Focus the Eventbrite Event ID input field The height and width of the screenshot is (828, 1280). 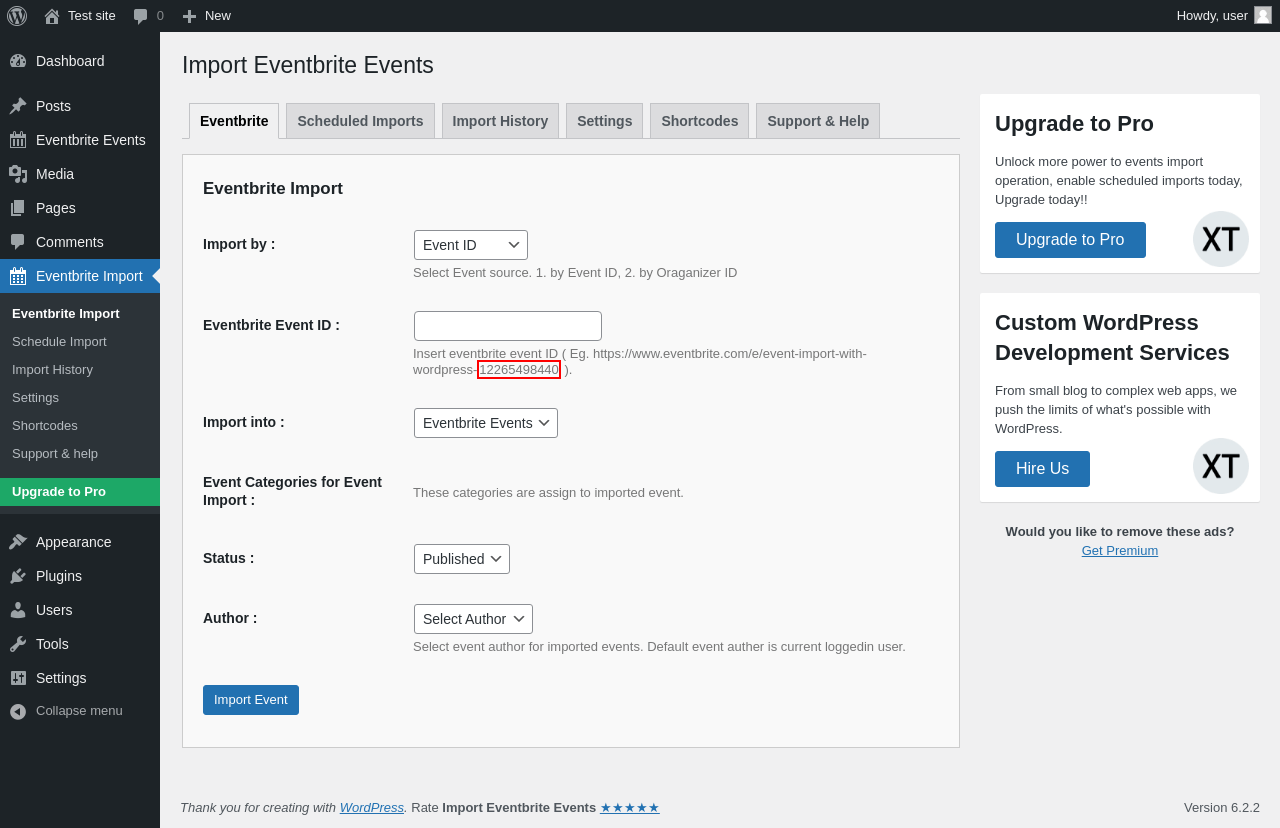[x=508, y=326]
